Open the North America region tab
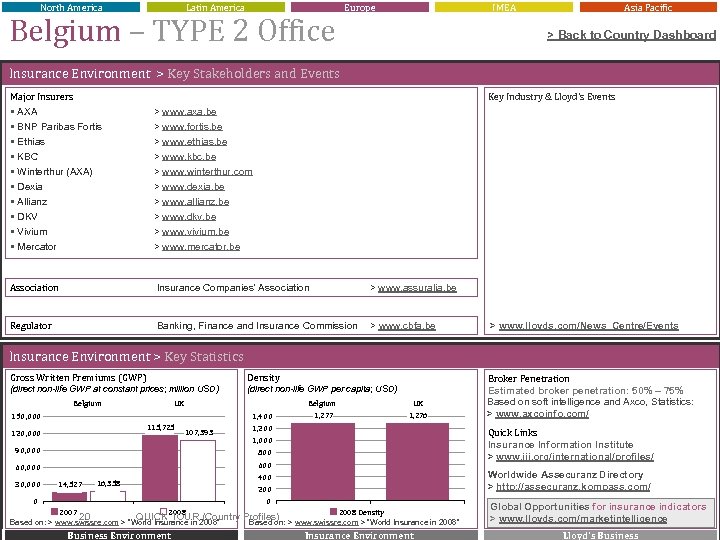720x540 pixels. (x=71, y=7)
